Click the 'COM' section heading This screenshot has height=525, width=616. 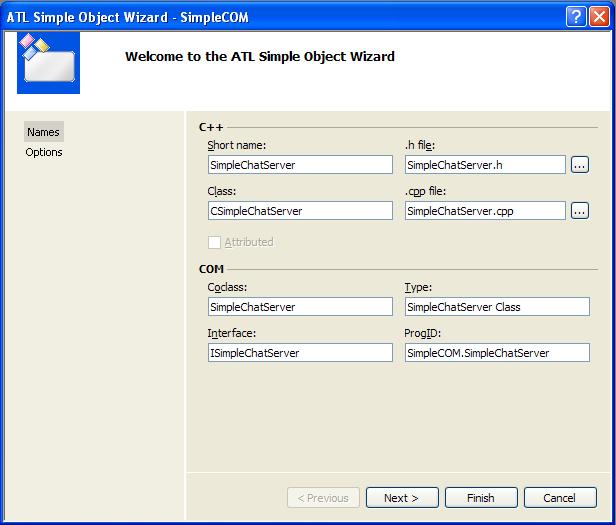coord(211,269)
